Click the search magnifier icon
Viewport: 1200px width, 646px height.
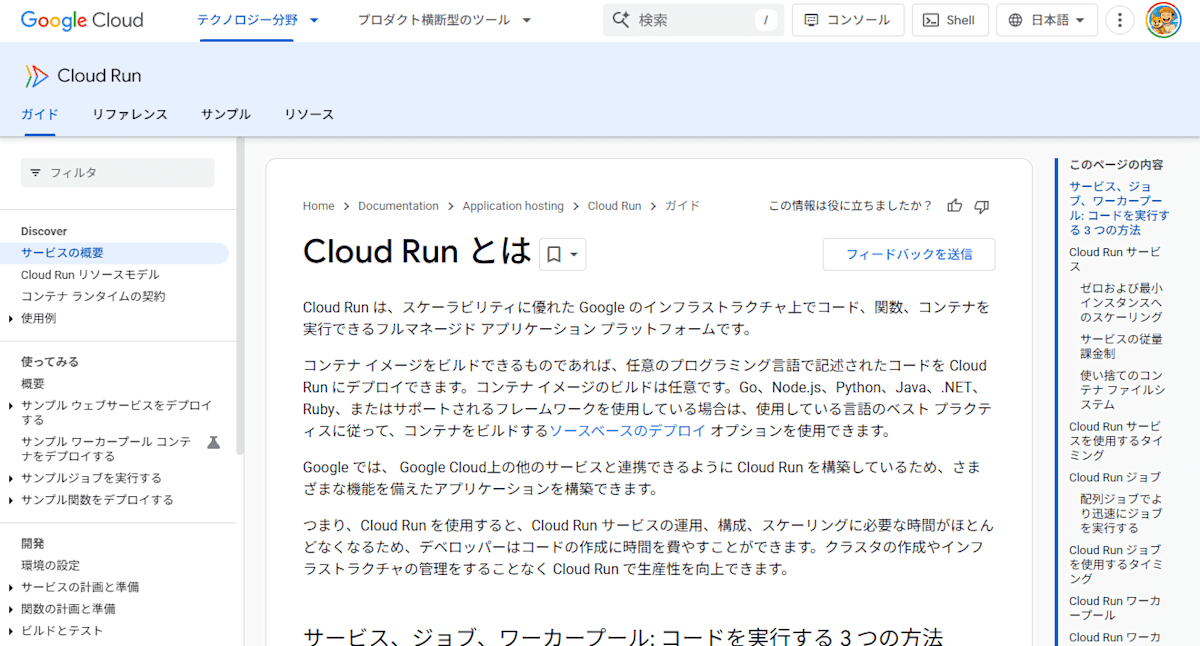click(621, 20)
